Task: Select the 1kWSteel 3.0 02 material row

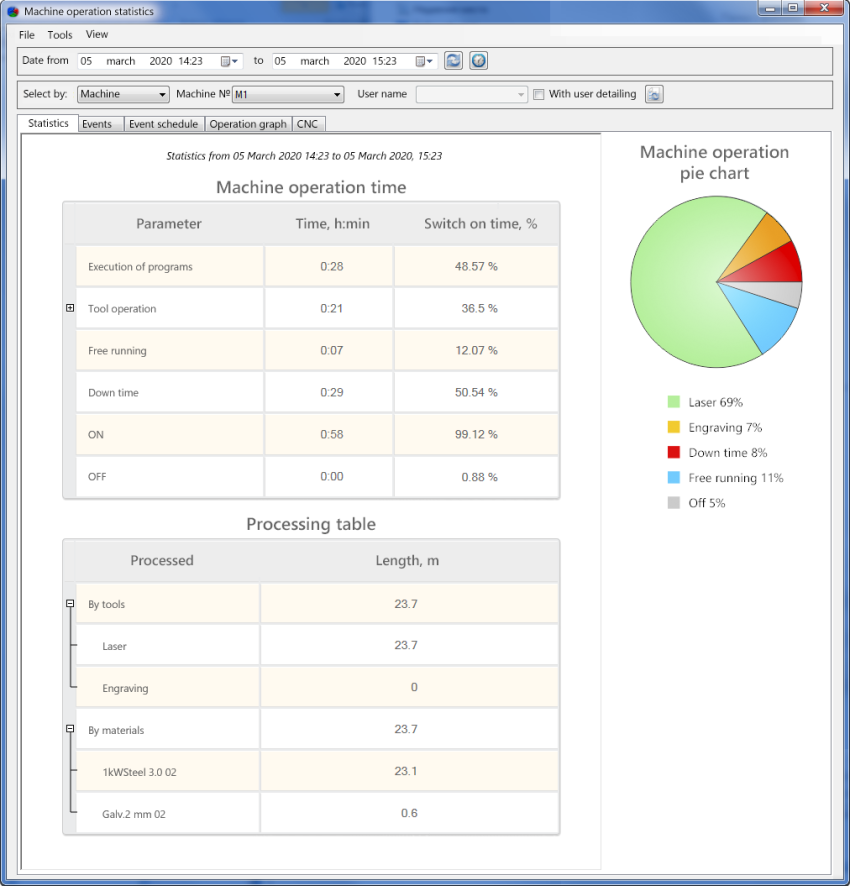Action: pyautogui.click(x=317, y=771)
